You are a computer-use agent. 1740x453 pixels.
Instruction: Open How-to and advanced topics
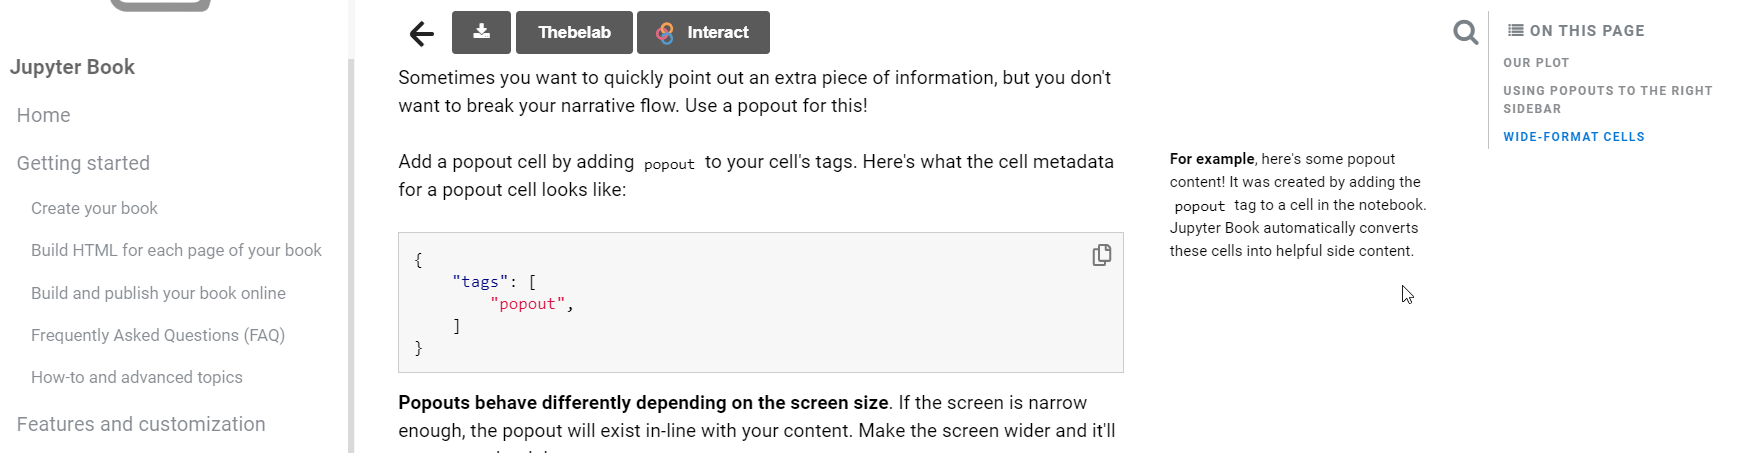click(x=137, y=377)
